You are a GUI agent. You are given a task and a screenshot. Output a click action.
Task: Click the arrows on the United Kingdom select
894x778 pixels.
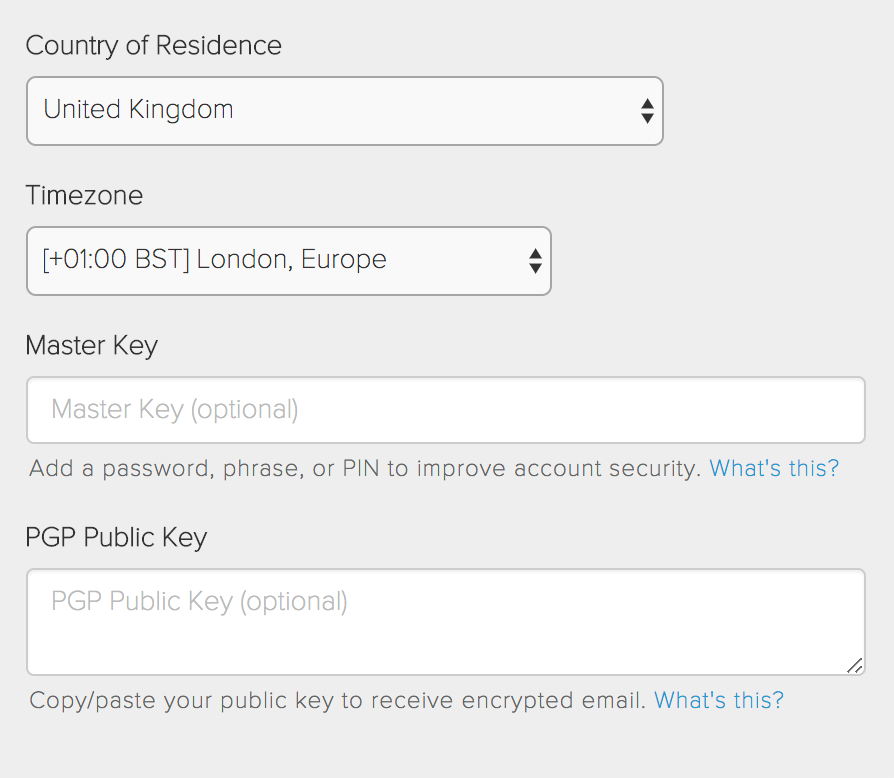[647, 111]
